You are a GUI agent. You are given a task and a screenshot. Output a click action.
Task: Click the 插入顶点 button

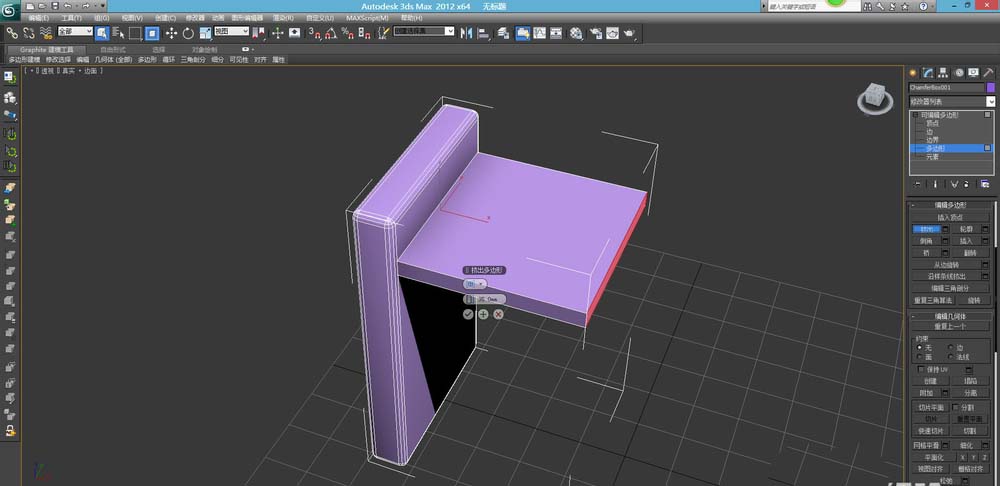click(950, 217)
